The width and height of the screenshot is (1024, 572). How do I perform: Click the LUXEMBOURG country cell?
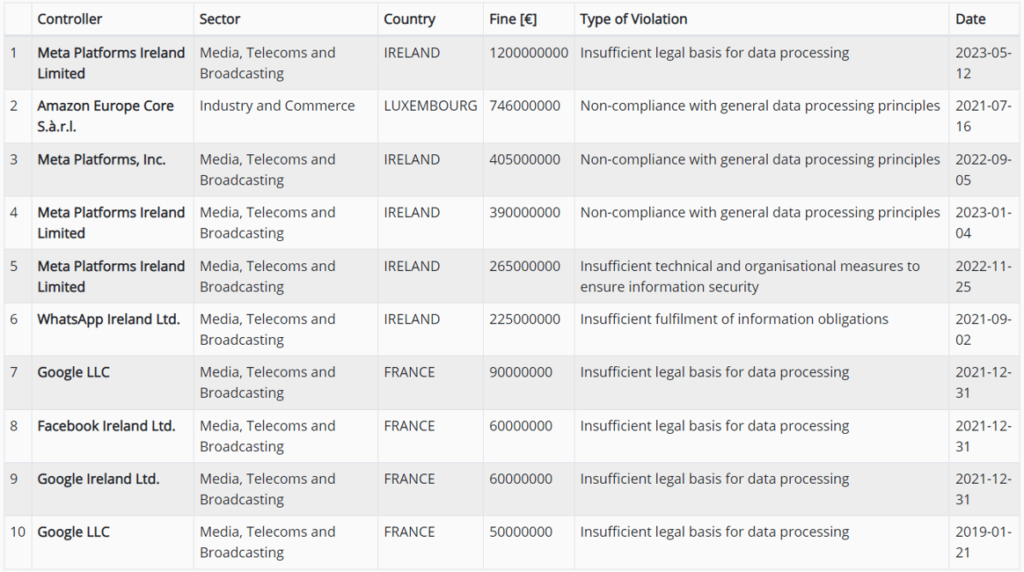pos(430,106)
